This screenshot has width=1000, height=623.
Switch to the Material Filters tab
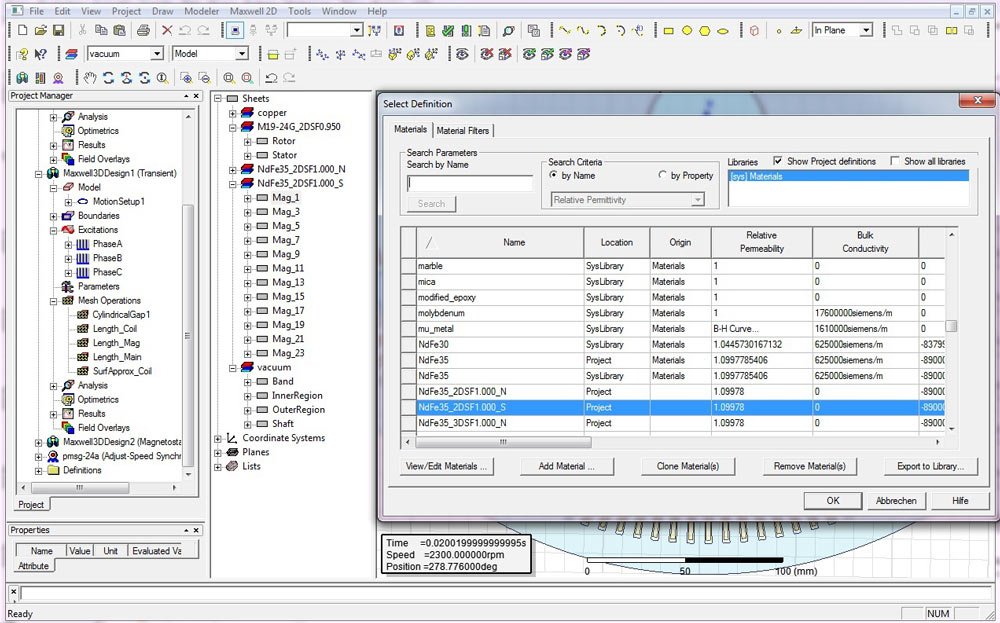point(463,130)
